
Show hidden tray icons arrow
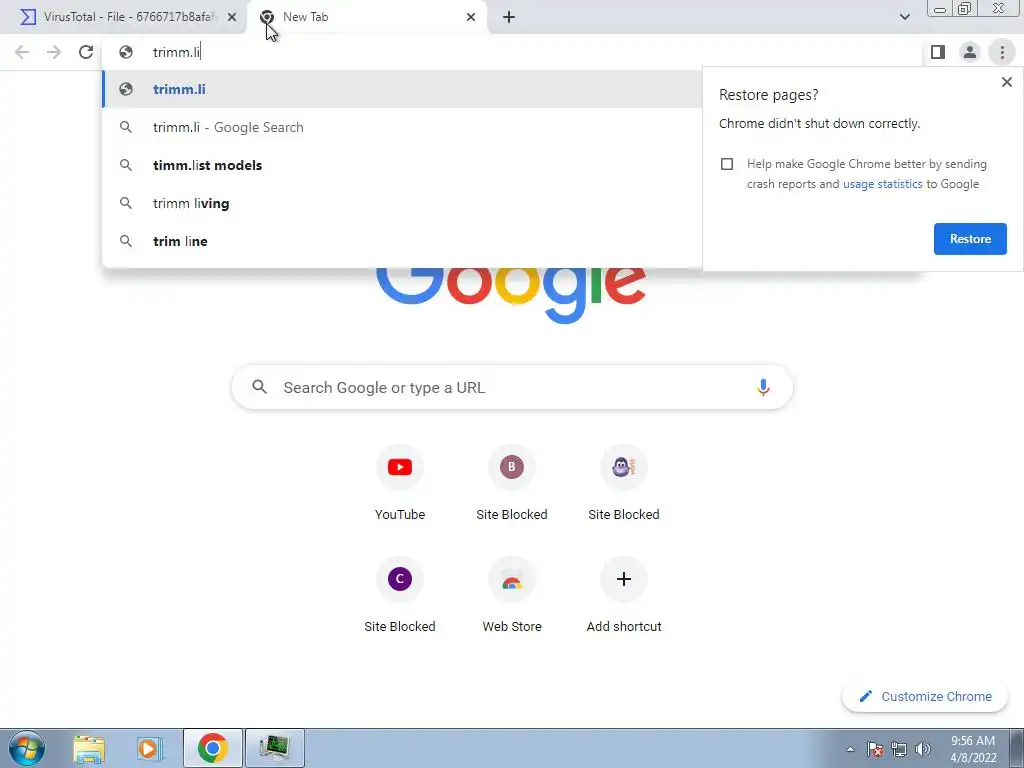[x=850, y=749]
